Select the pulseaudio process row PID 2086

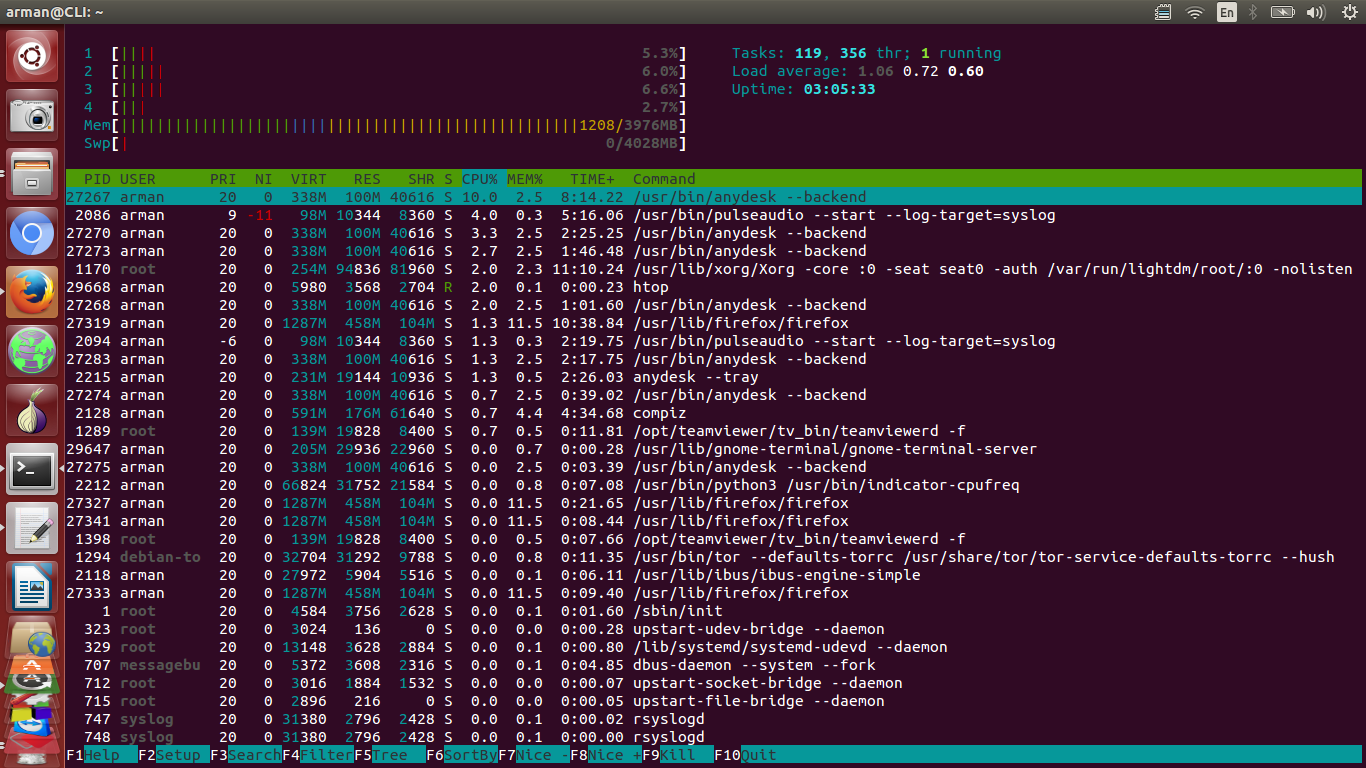click(x=714, y=215)
